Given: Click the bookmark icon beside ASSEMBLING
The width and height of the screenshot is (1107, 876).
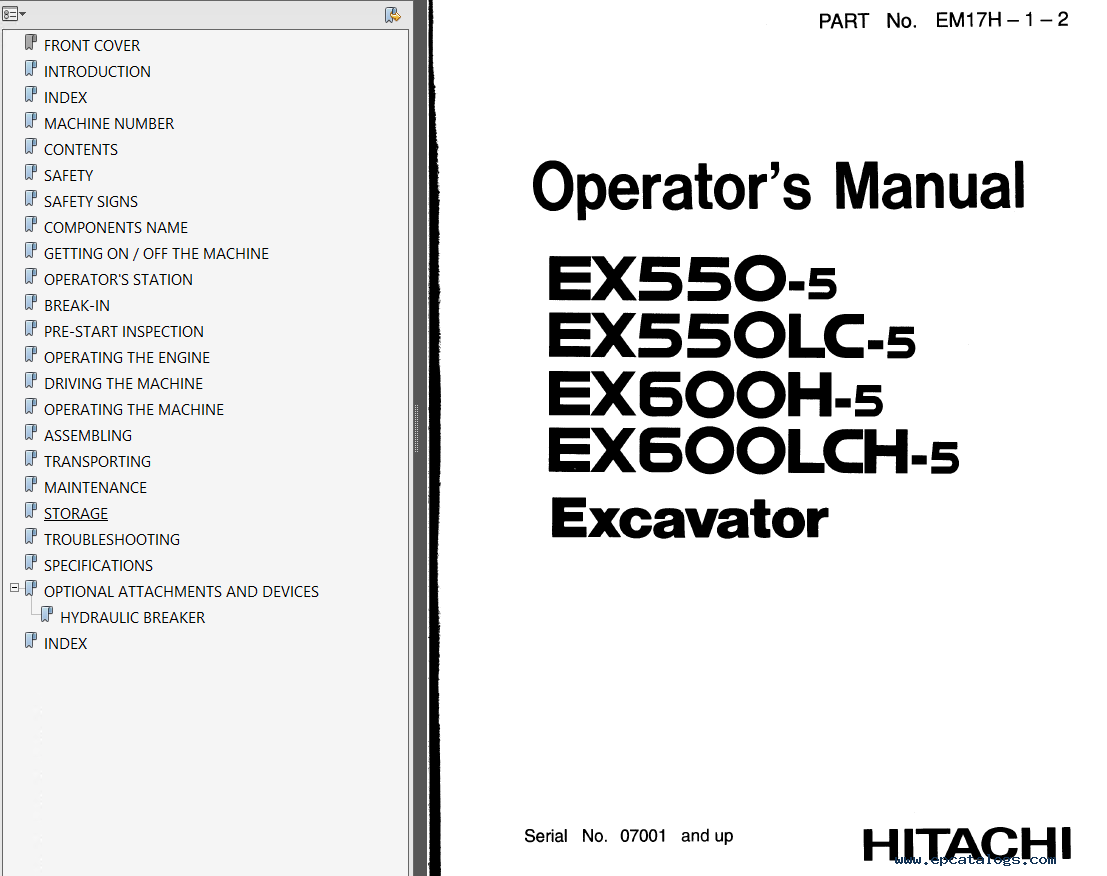Looking at the screenshot, I should [x=30, y=433].
